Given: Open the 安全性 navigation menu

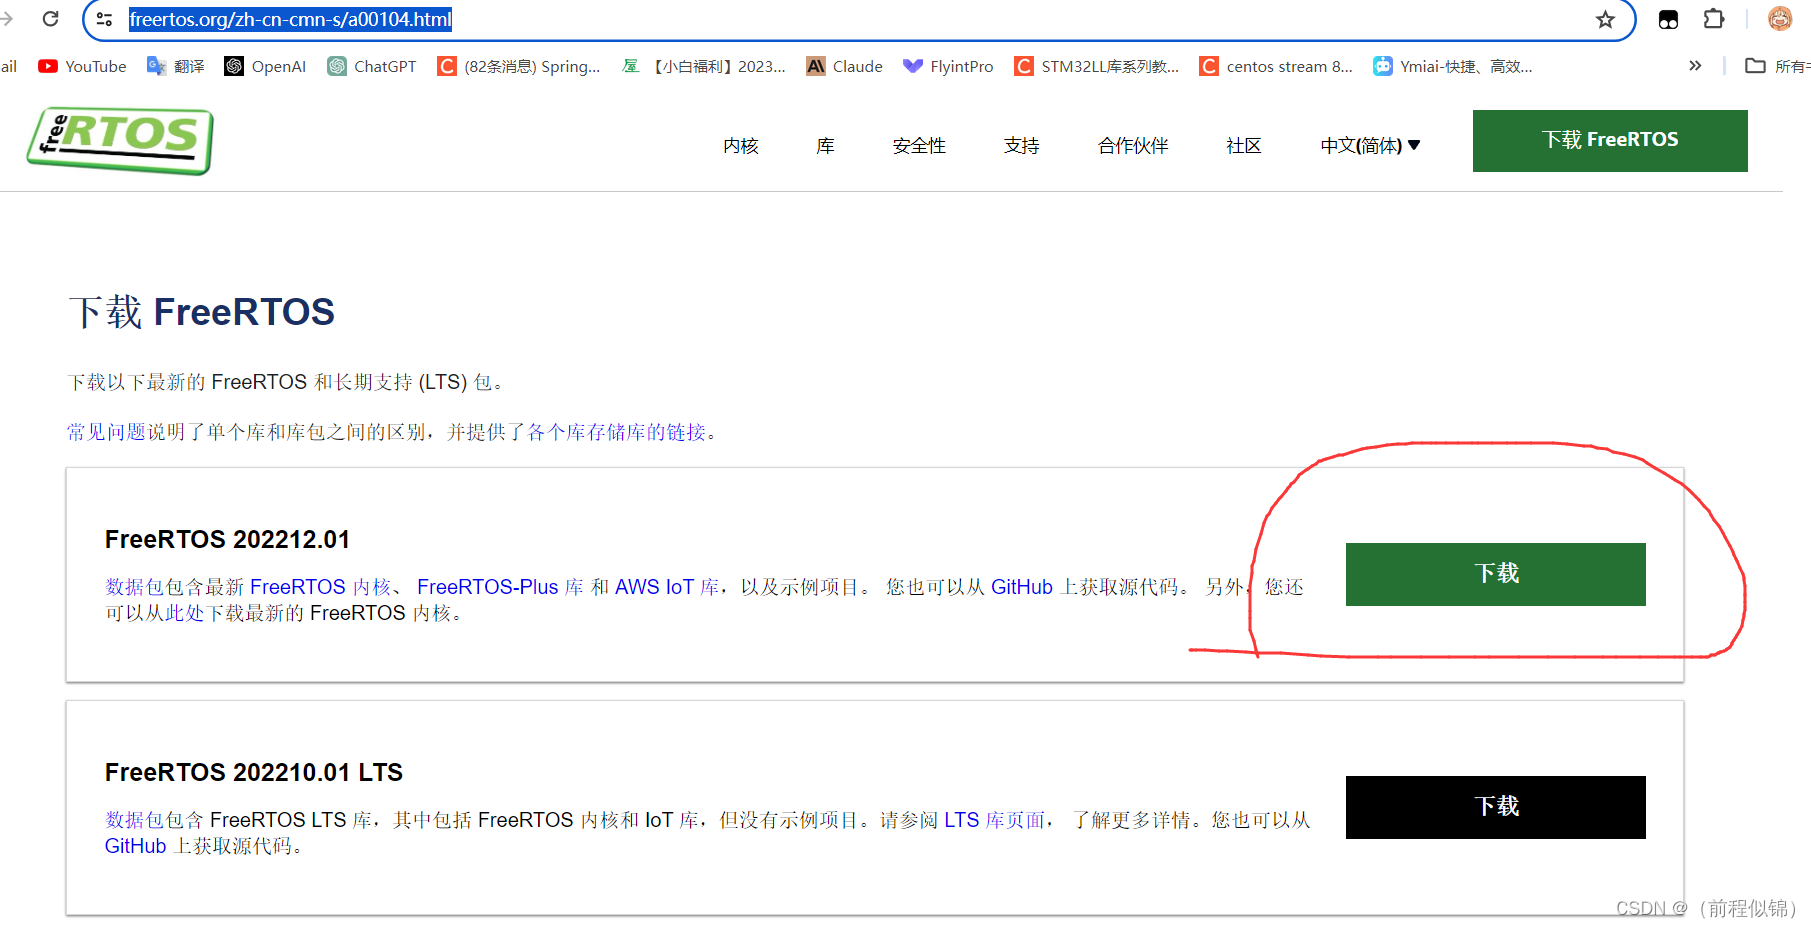Looking at the screenshot, I should pyautogui.click(x=919, y=146).
